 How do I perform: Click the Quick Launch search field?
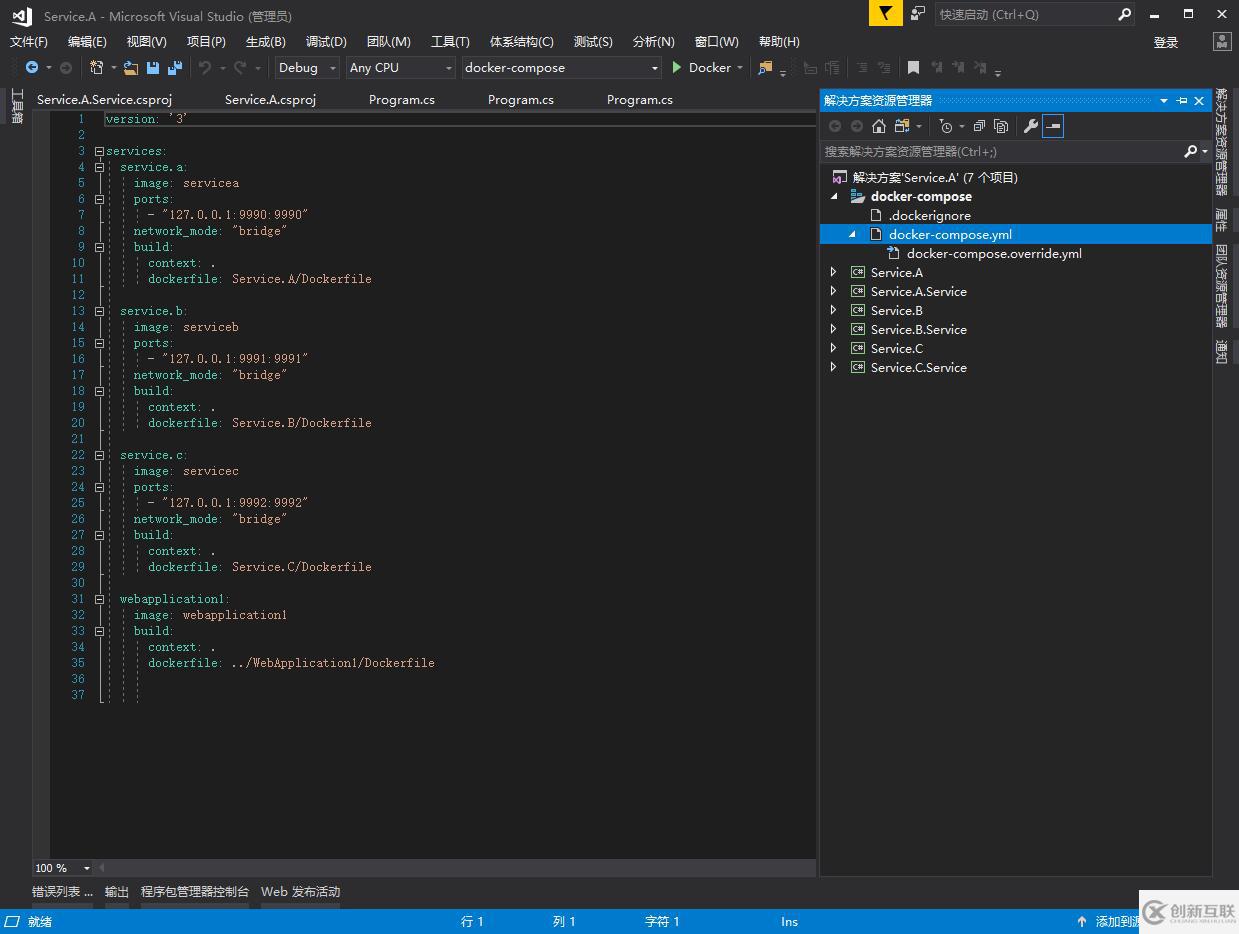coord(1025,14)
